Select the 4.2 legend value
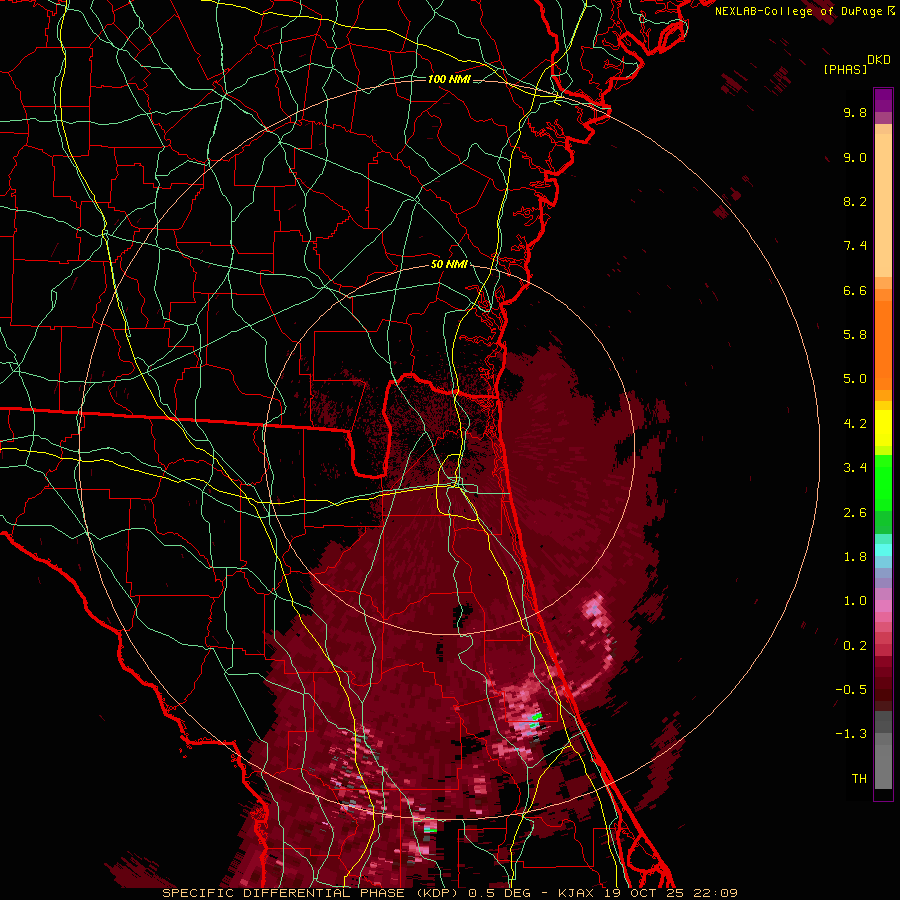This screenshot has width=900, height=900. 855,424
